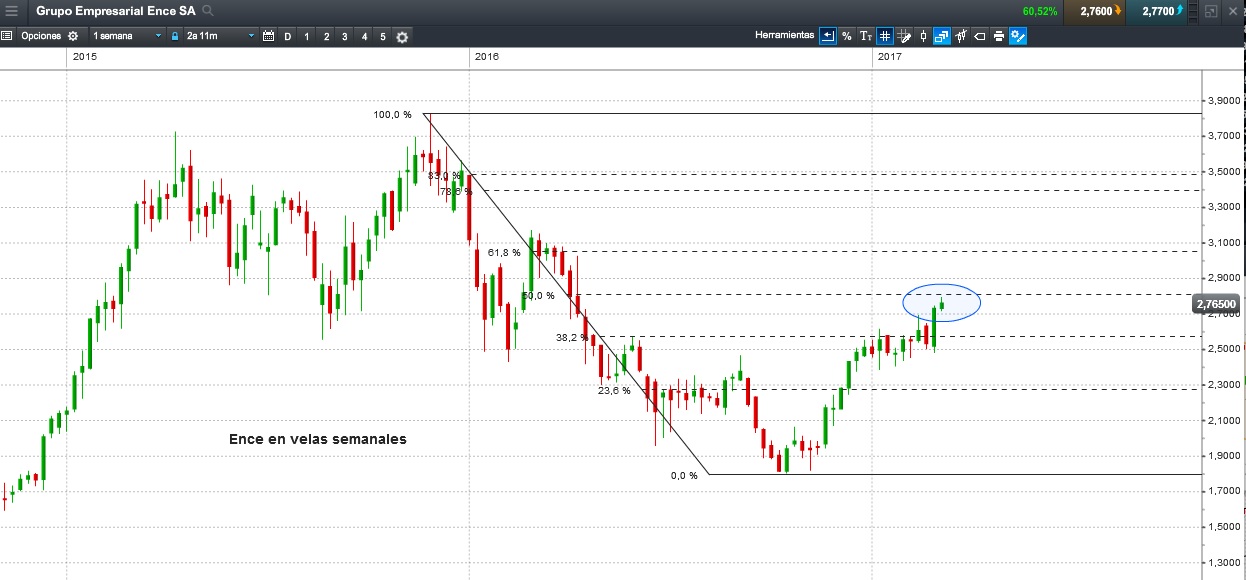Print the chart with the printer icon
Screen dimensions: 1246x580
click(x=999, y=36)
